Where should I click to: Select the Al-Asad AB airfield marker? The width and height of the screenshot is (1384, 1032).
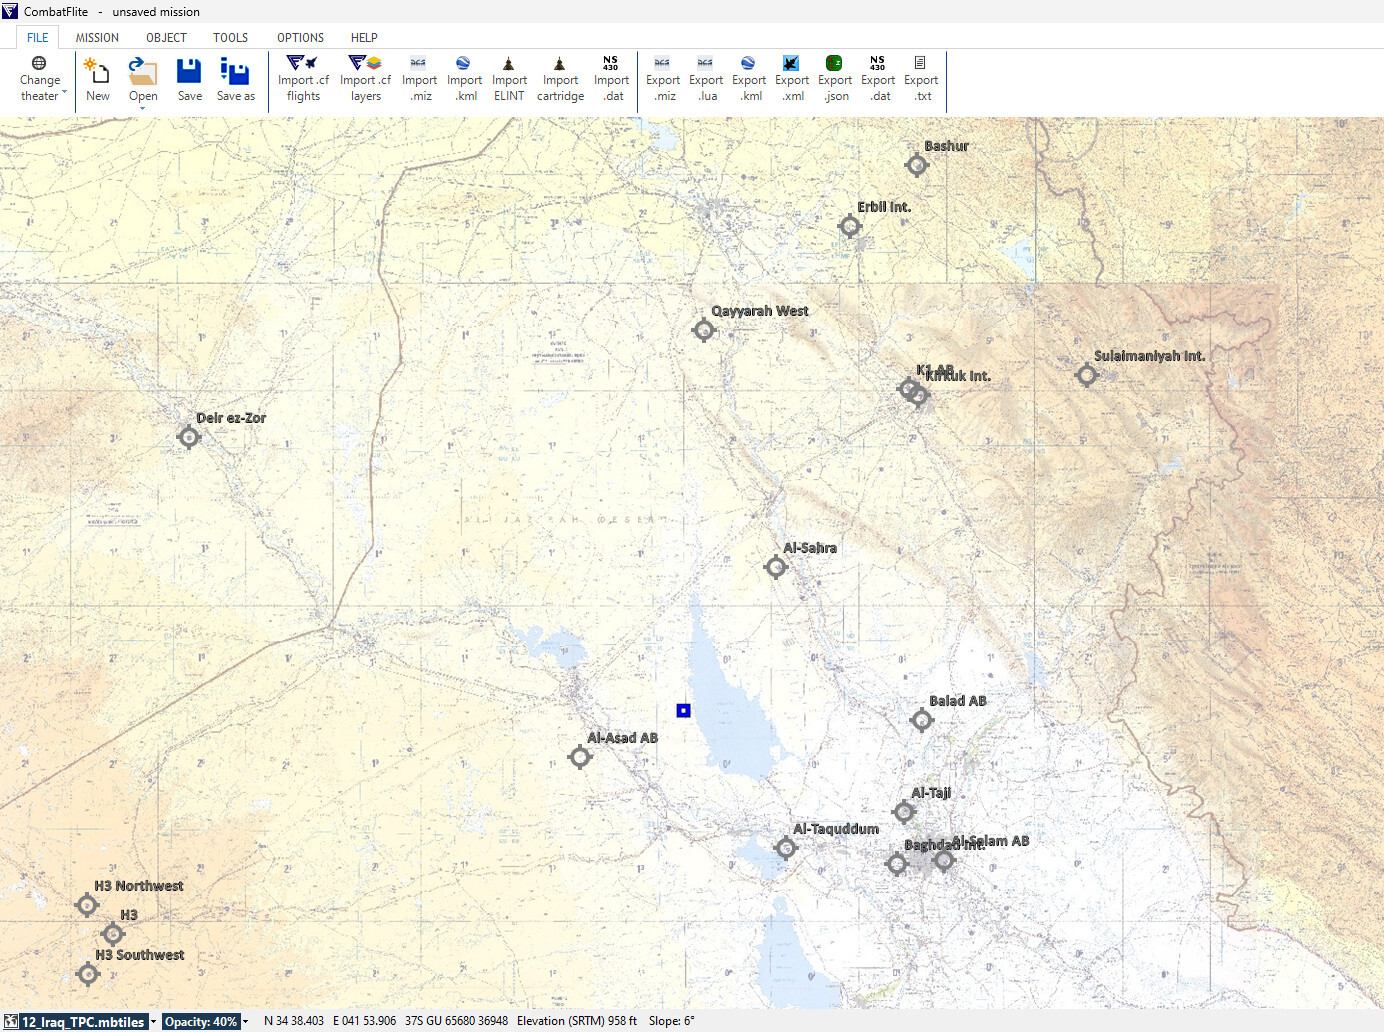click(580, 757)
